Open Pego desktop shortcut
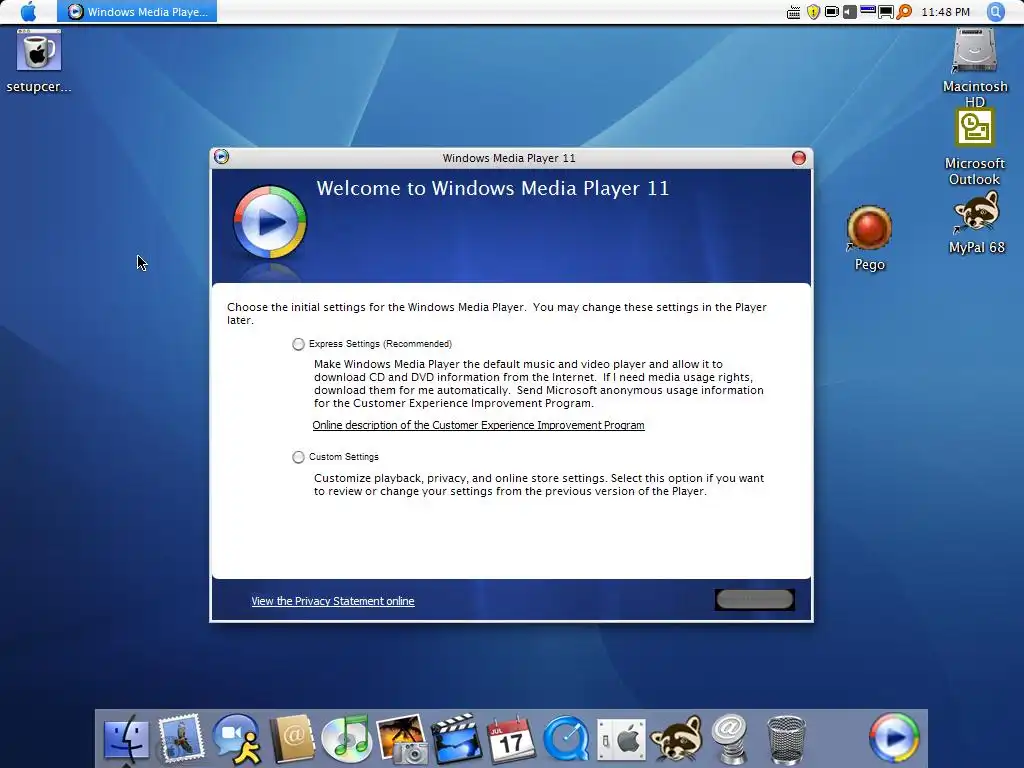This screenshot has width=1024, height=768. click(869, 237)
